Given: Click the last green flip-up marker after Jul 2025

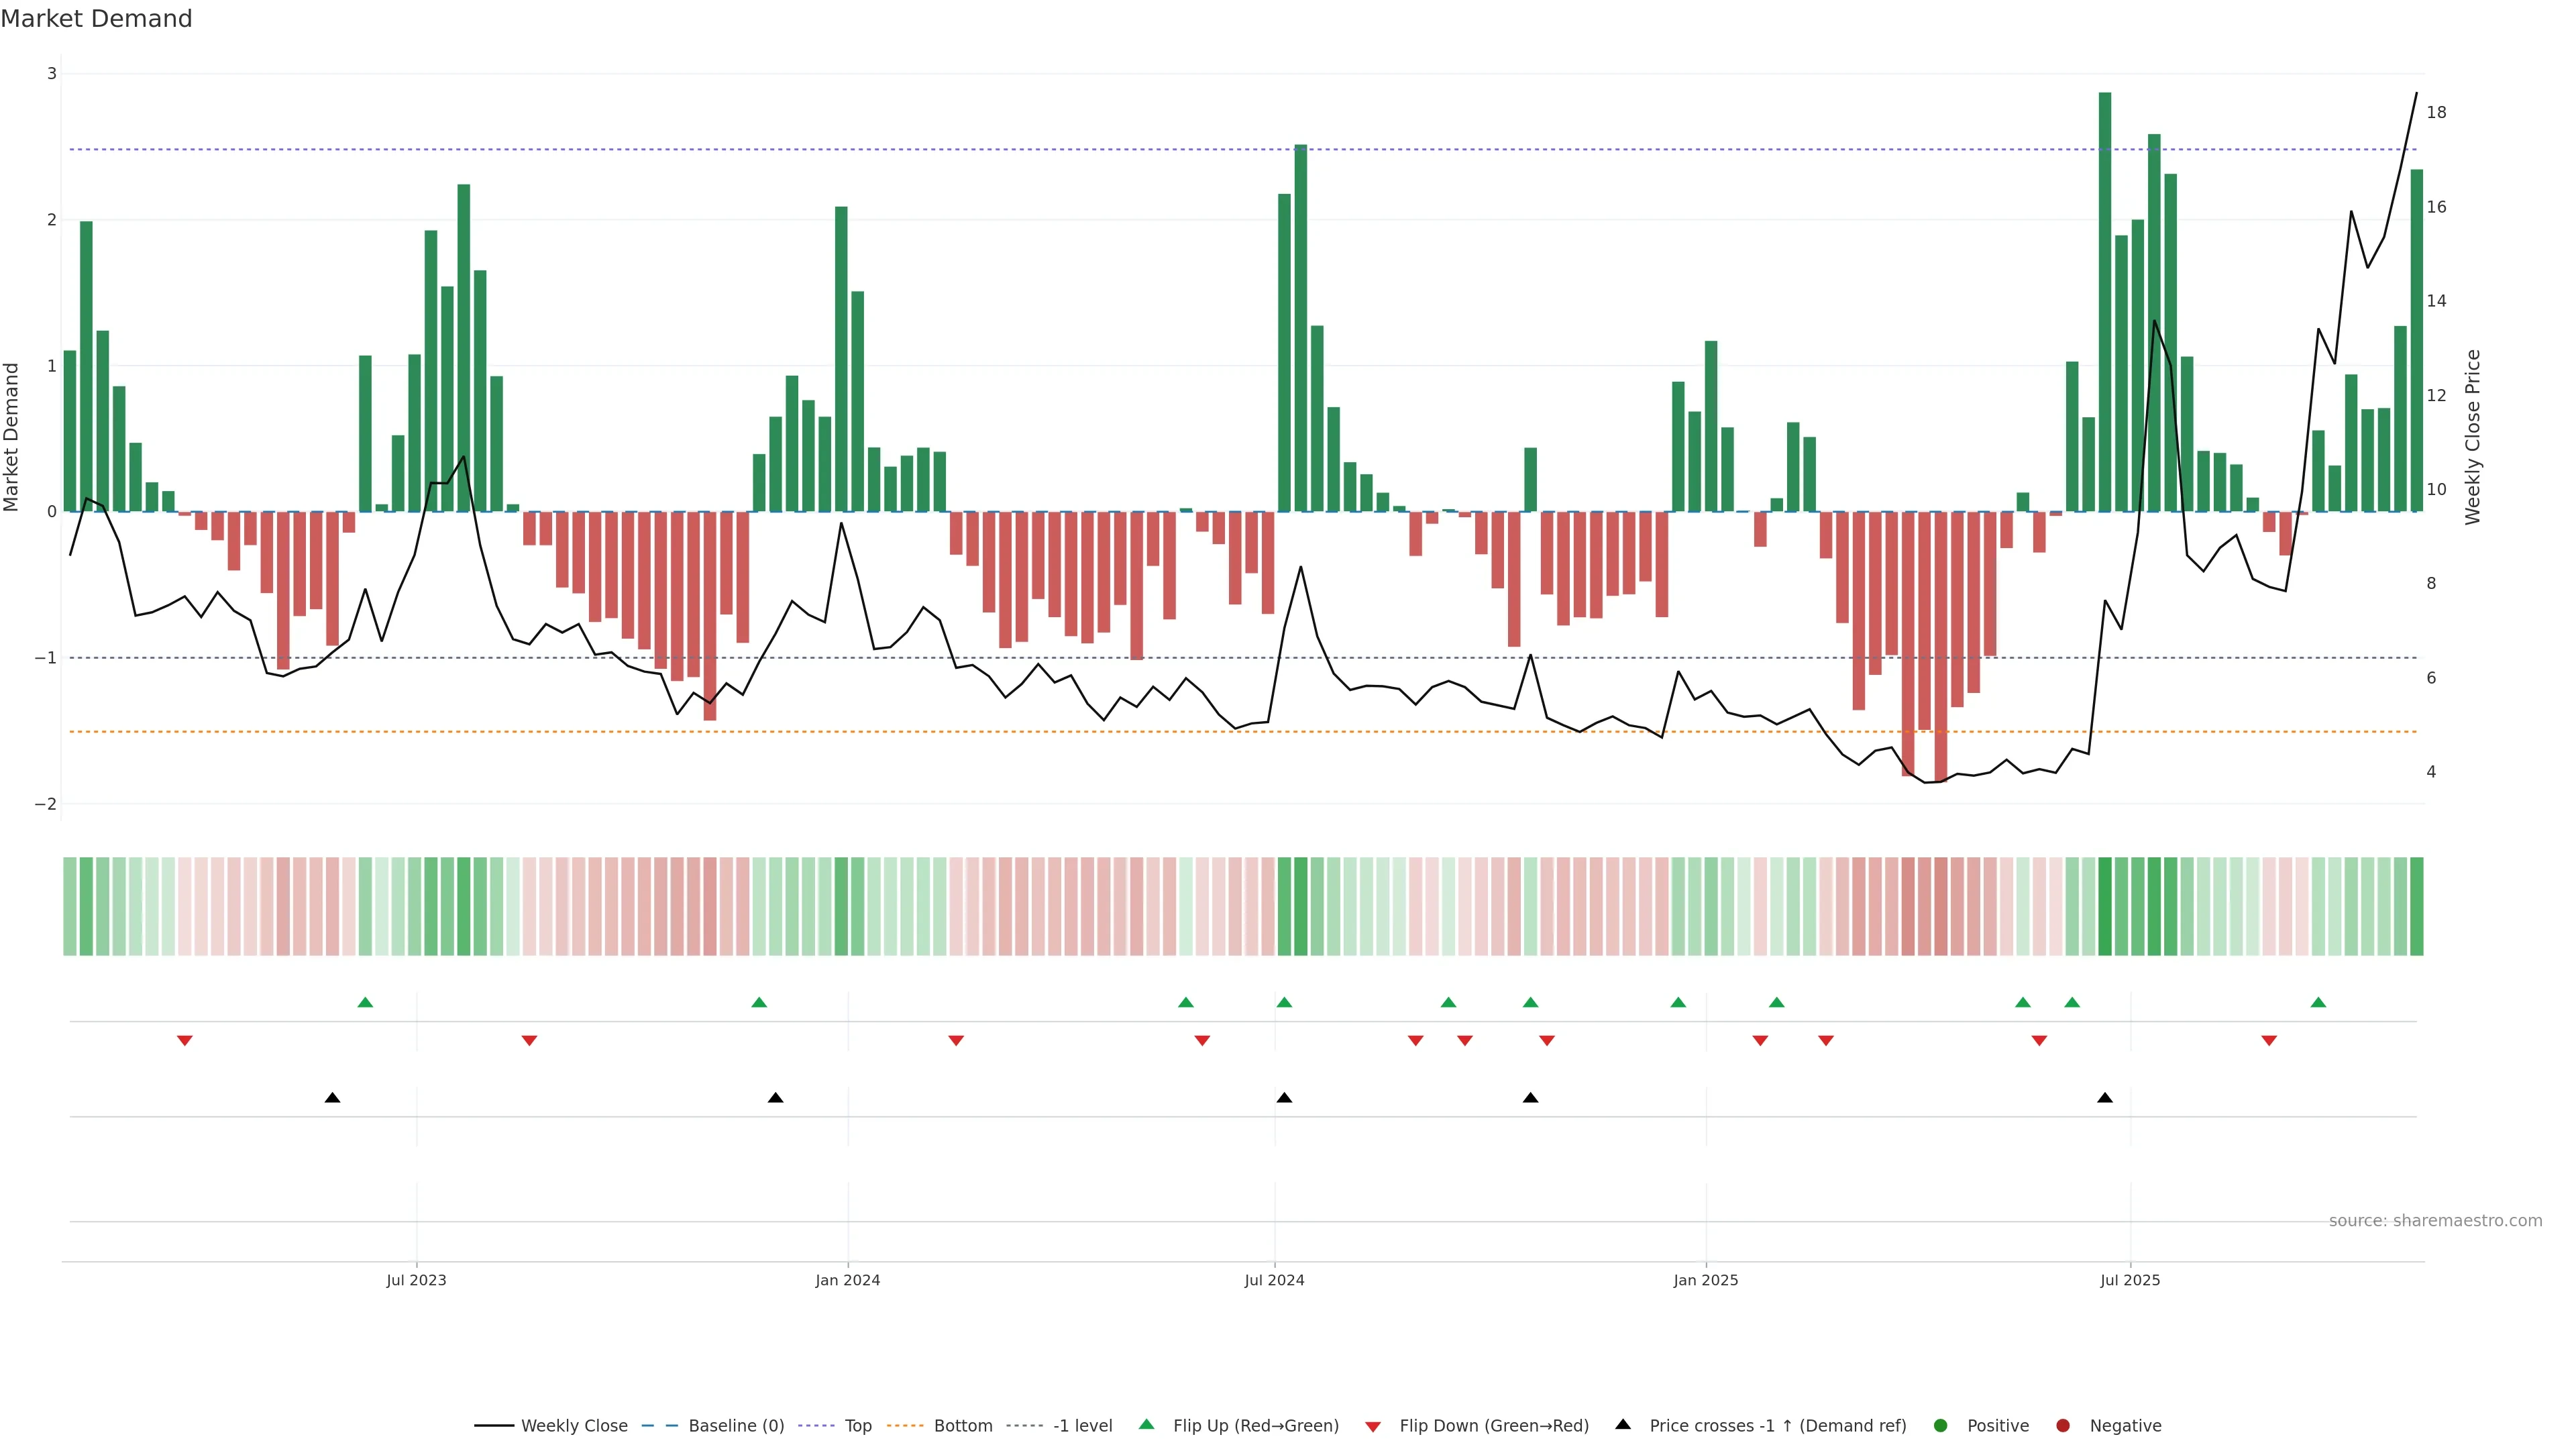Looking at the screenshot, I should coord(2318,1003).
